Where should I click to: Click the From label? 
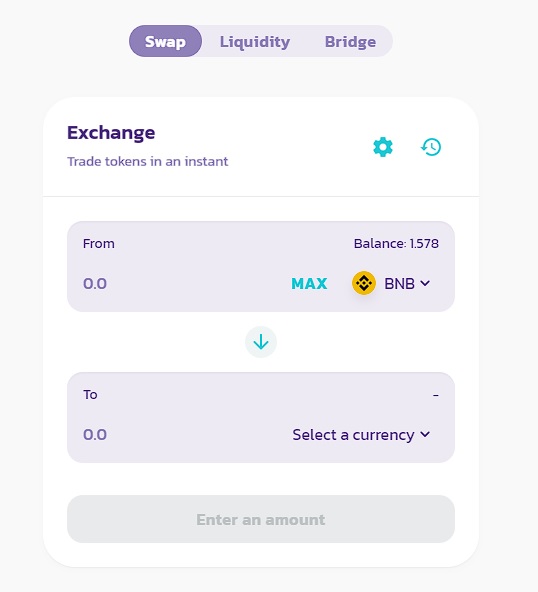99,244
